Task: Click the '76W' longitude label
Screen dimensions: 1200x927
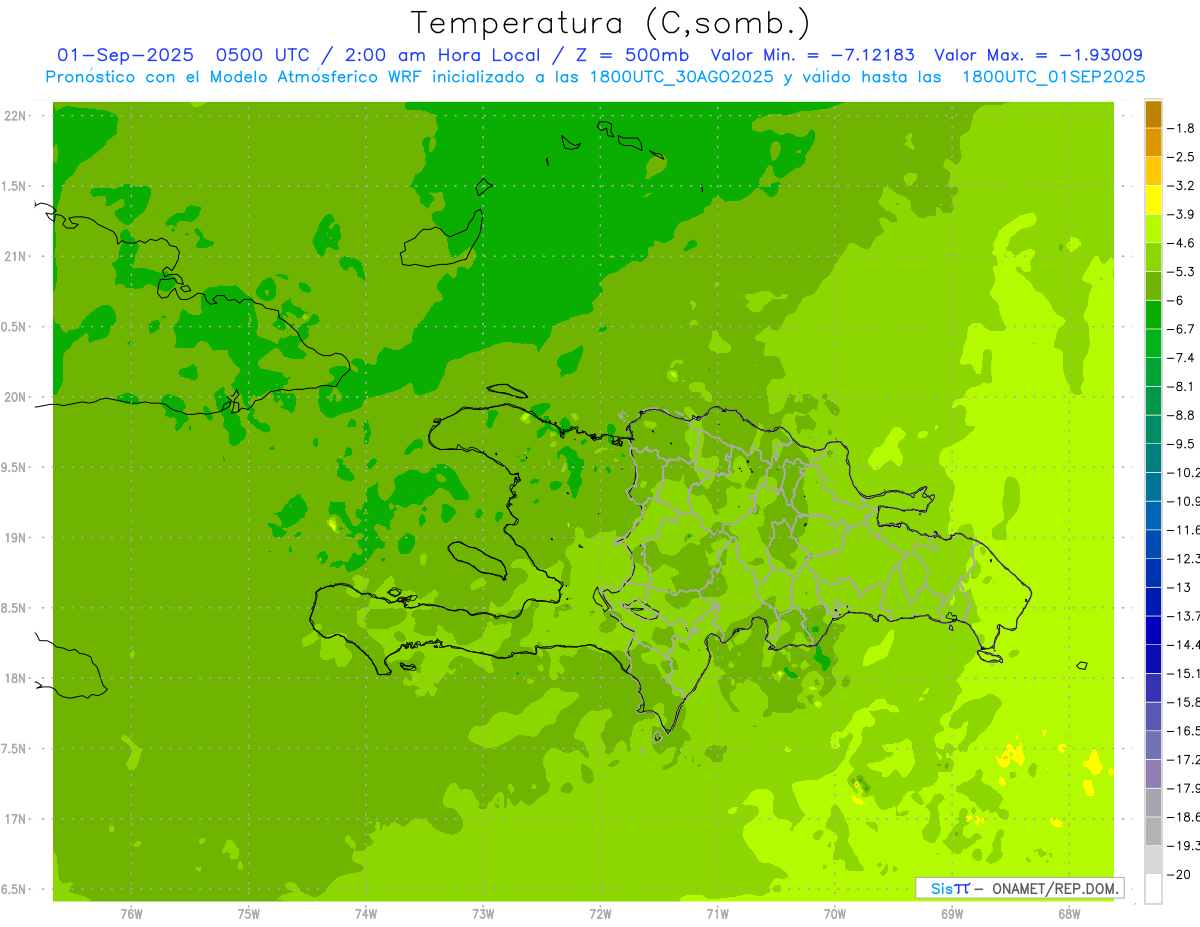Action: tap(131, 914)
